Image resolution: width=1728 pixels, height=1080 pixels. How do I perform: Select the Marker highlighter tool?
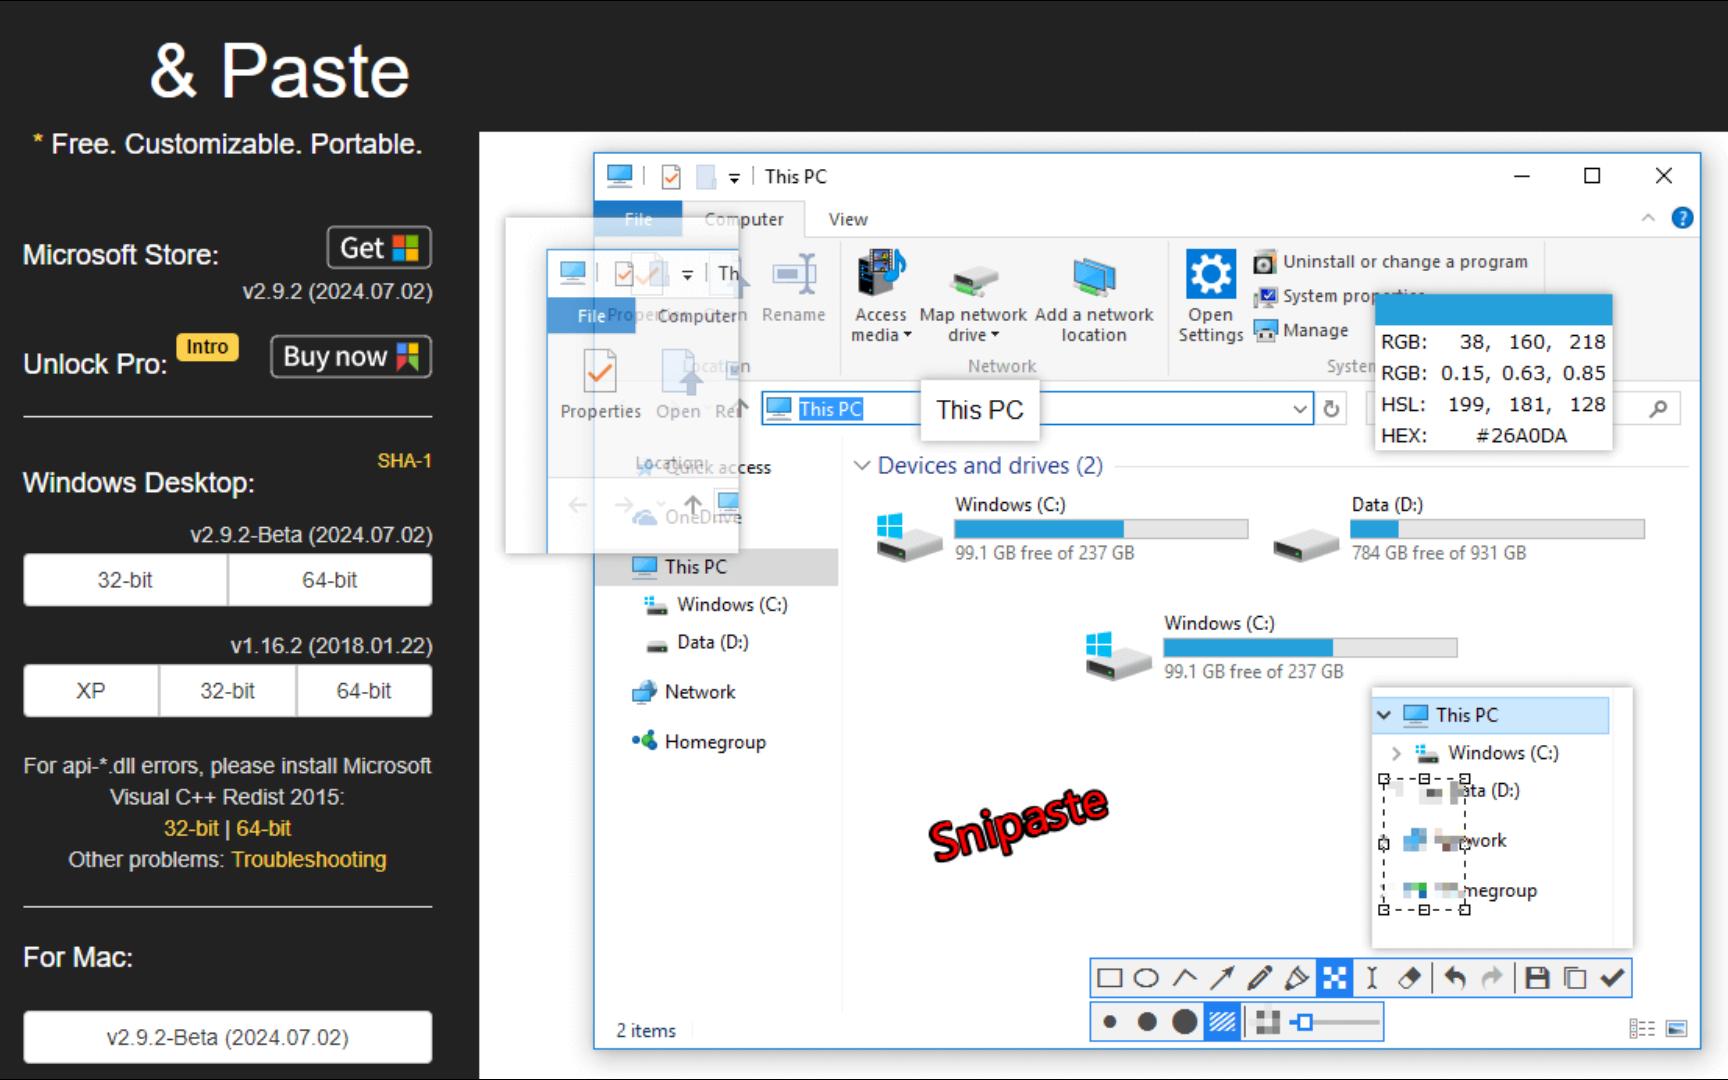(1297, 978)
